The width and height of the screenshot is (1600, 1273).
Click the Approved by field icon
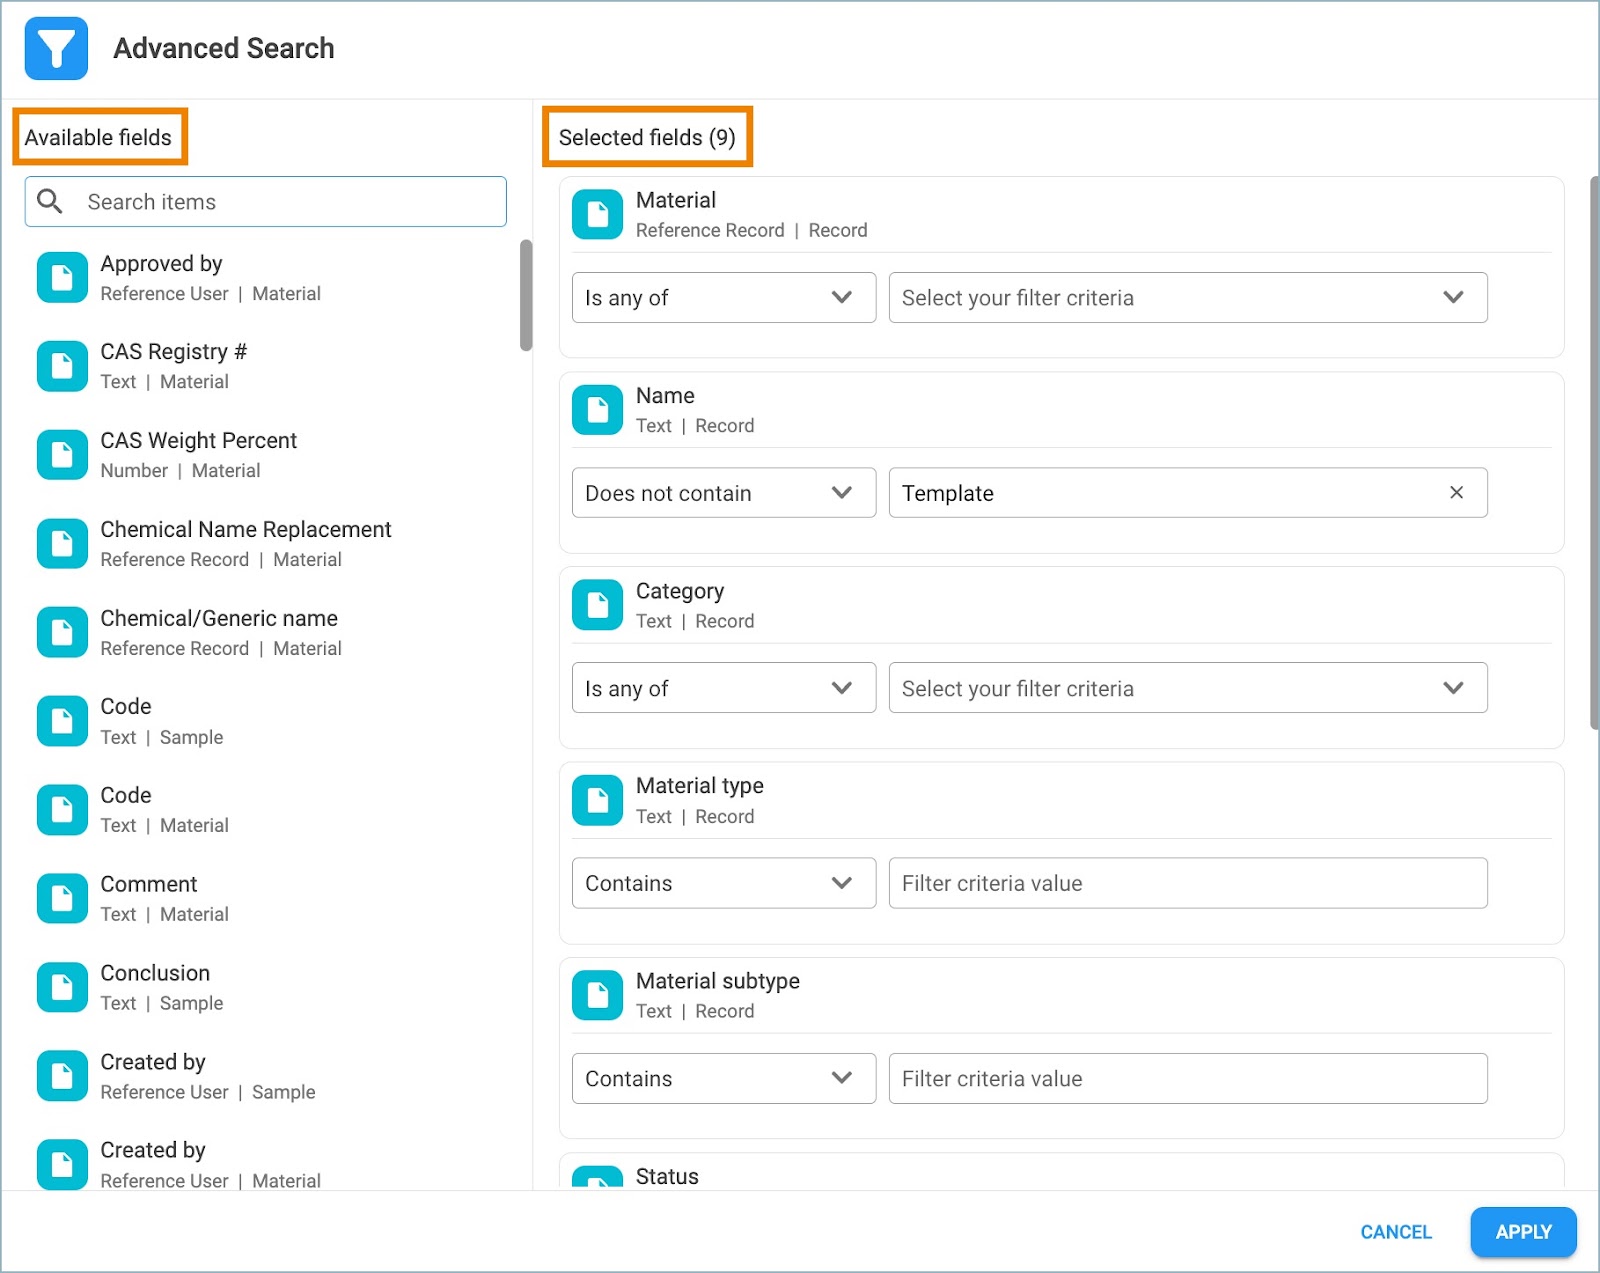62,278
